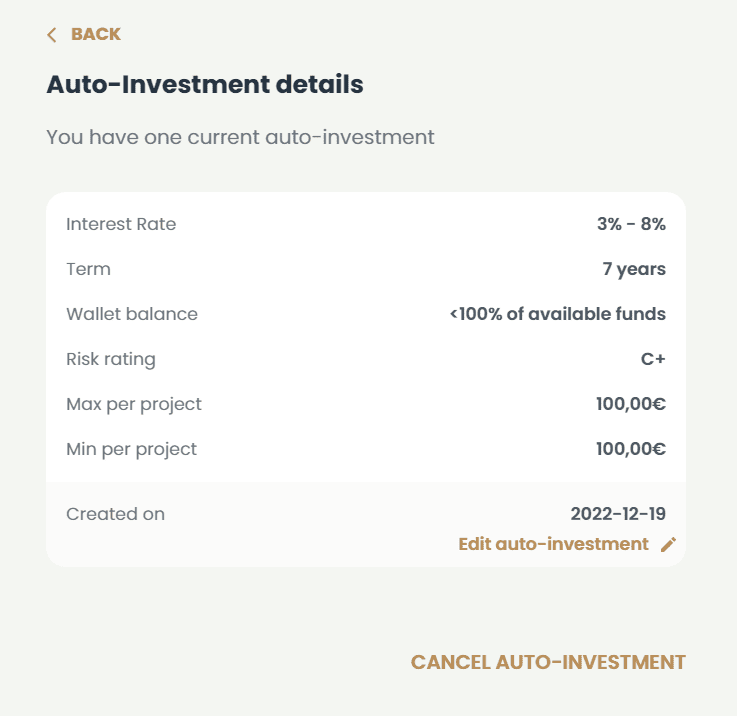
Task: Open the Edit auto-investment link
Action: pos(553,544)
